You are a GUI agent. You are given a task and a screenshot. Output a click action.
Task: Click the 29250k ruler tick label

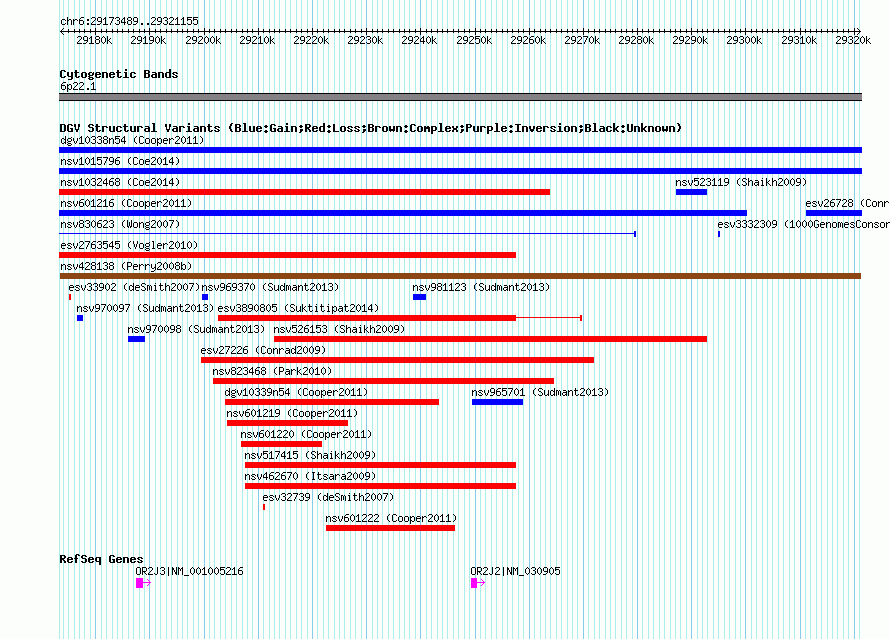[x=474, y=40]
